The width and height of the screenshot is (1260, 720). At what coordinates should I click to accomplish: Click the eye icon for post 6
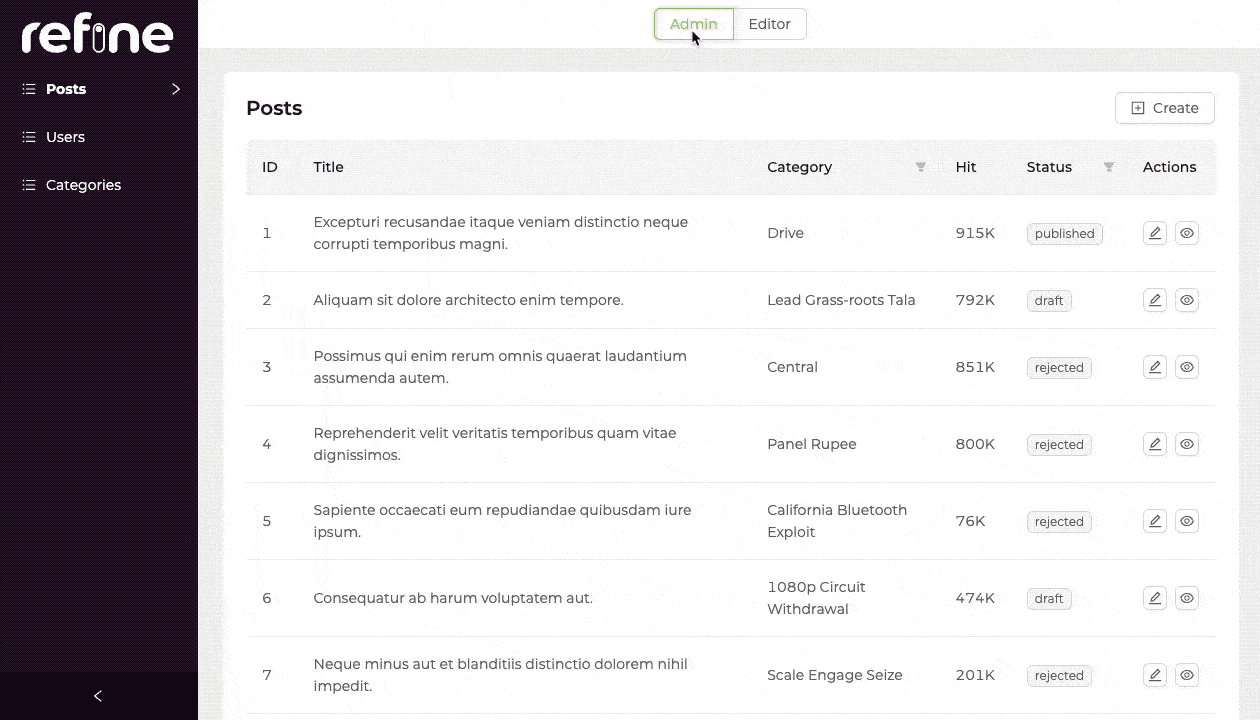tap(1187, 598)
